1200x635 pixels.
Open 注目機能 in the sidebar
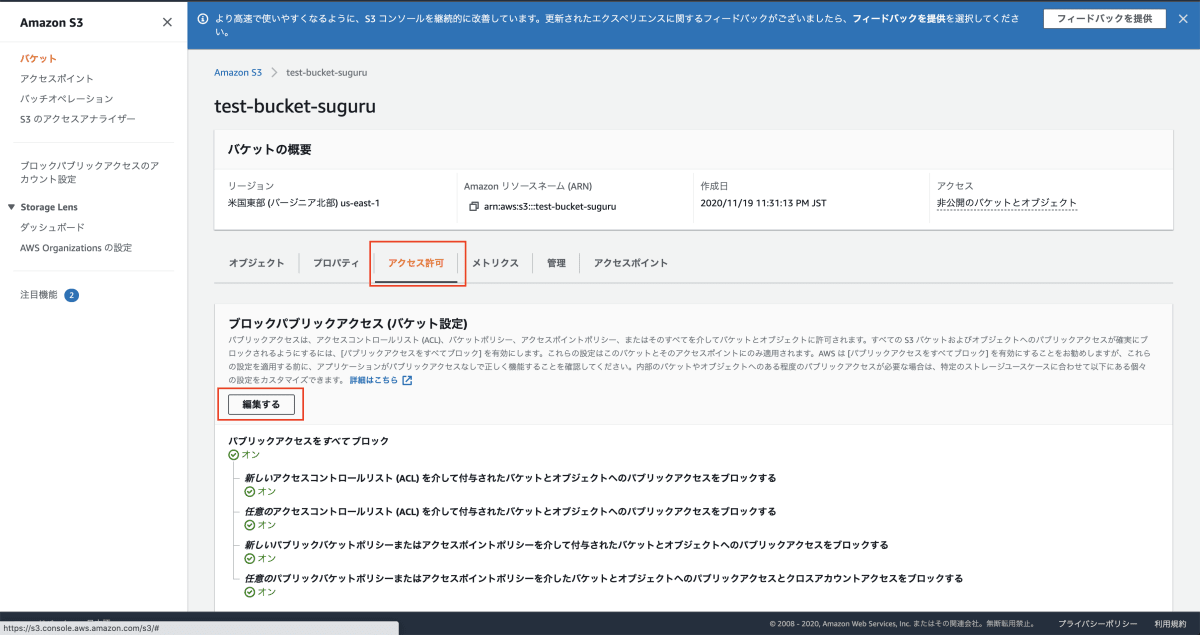pos(39,295)
